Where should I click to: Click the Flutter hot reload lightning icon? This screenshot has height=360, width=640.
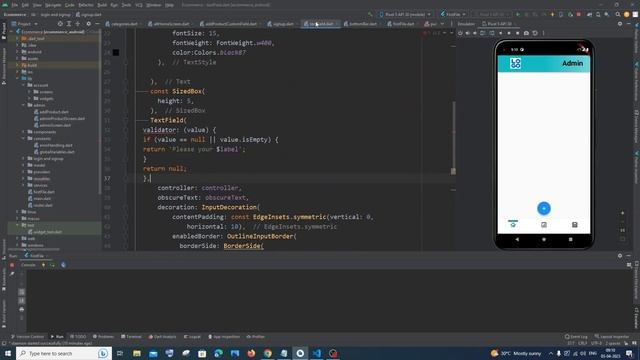(x=552, y=14)
